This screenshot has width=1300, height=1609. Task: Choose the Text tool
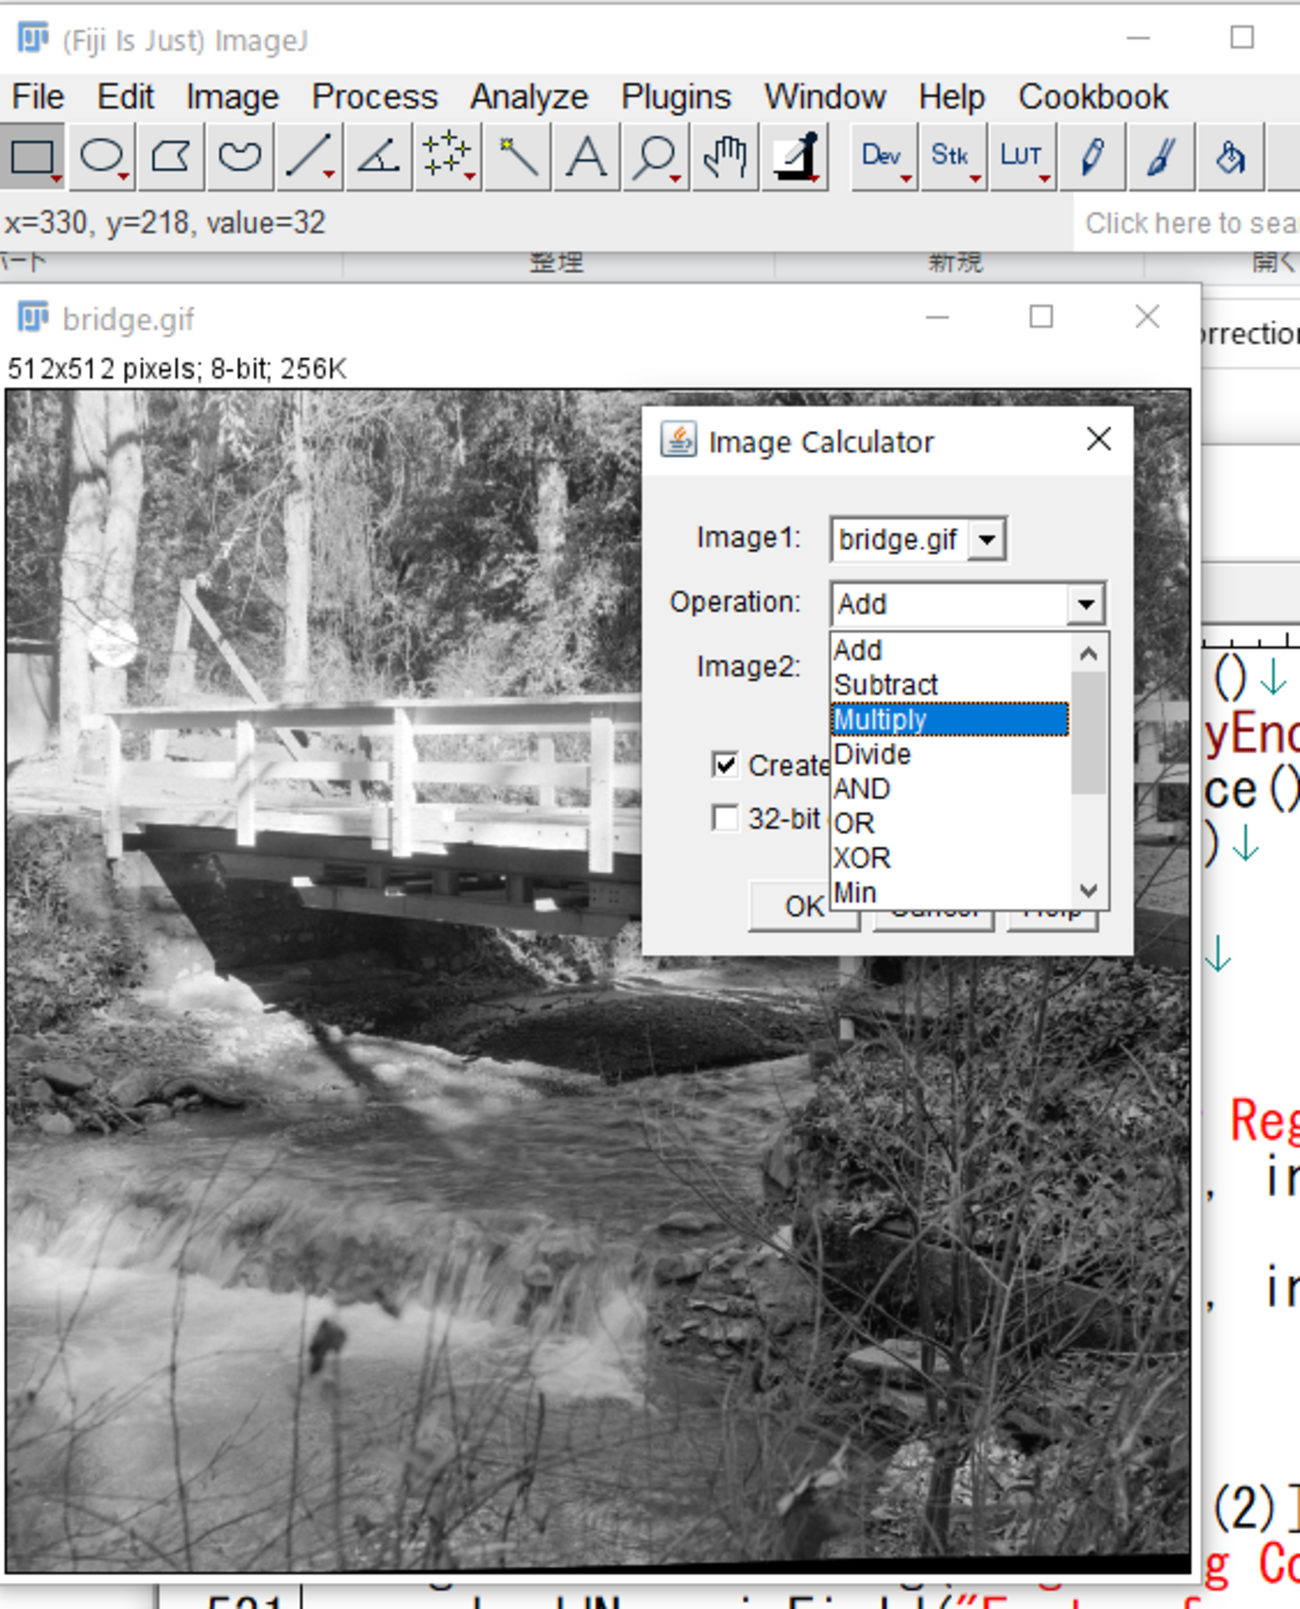(x=586, y=157)
